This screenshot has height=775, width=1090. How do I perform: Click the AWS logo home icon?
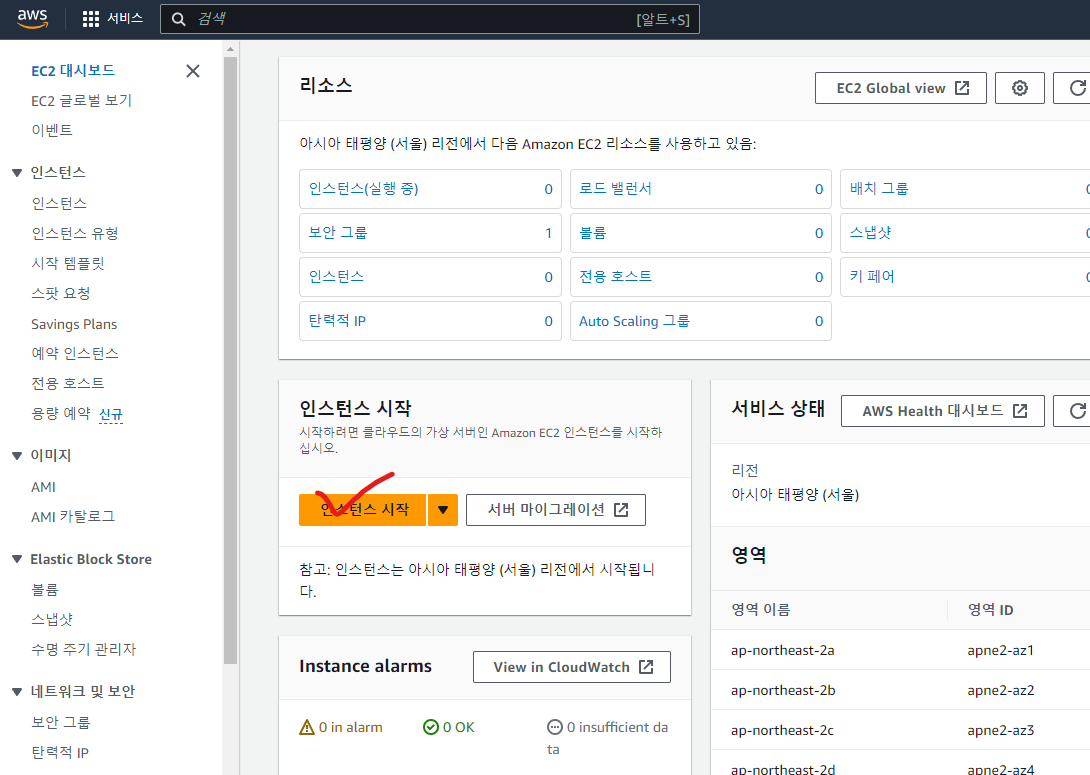pyautogui.click(x=33, y=19)
